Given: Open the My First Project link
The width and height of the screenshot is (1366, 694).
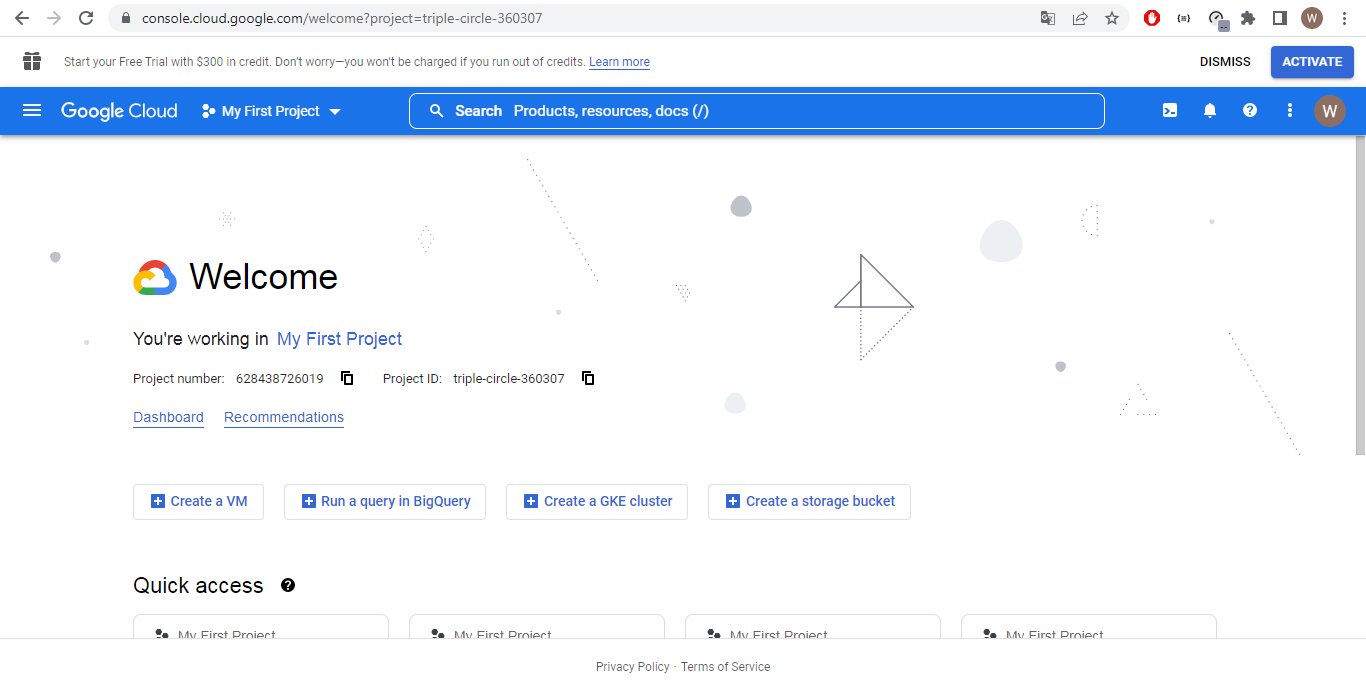Looking at the screenshot, I should point(340,339).
